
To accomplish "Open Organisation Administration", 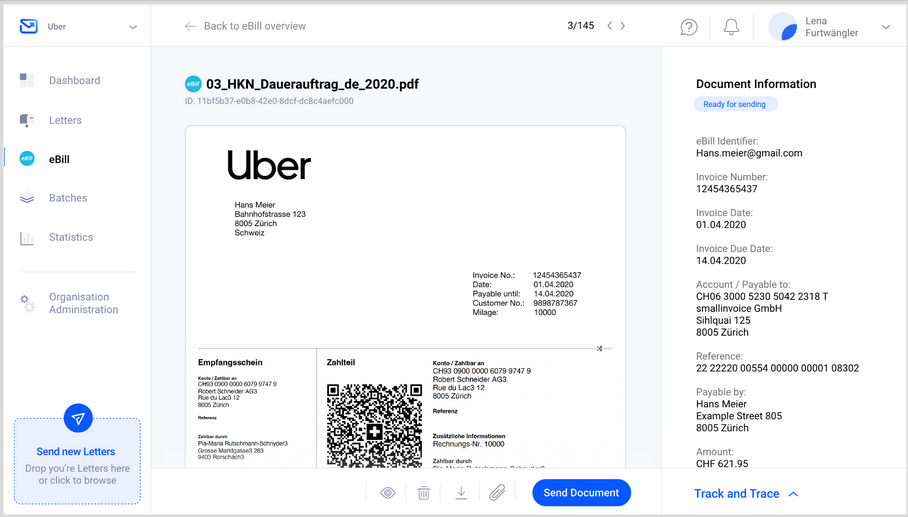I will click(83, 303).
